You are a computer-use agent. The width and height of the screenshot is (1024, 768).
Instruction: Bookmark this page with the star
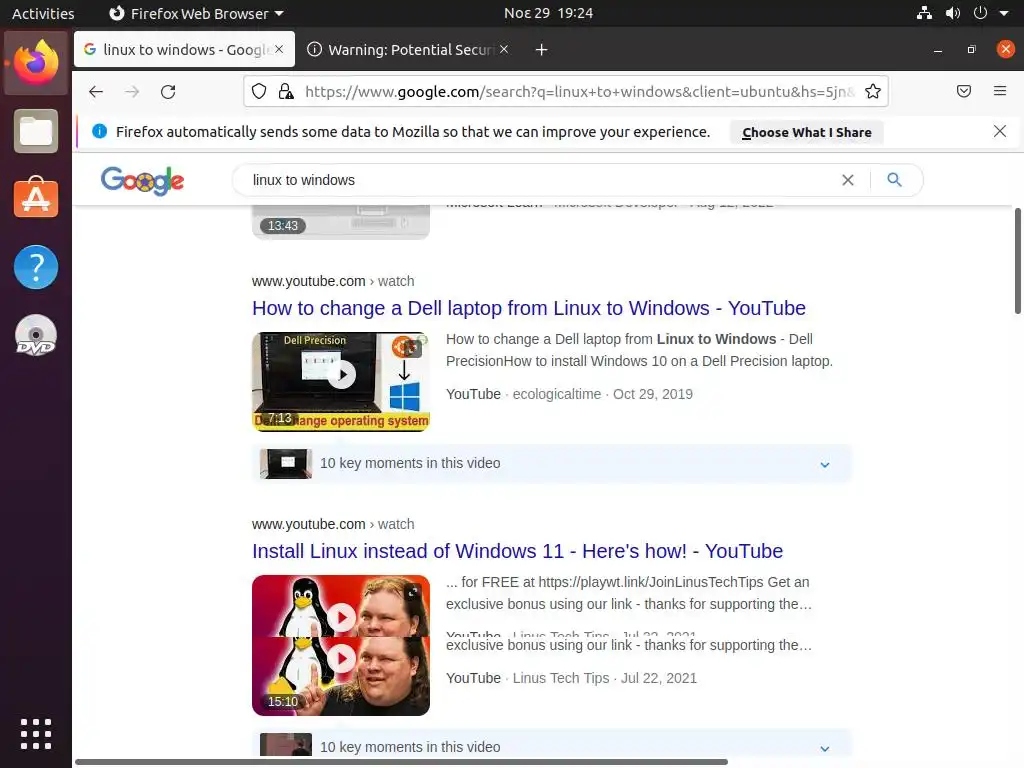(x=872, y=91)
